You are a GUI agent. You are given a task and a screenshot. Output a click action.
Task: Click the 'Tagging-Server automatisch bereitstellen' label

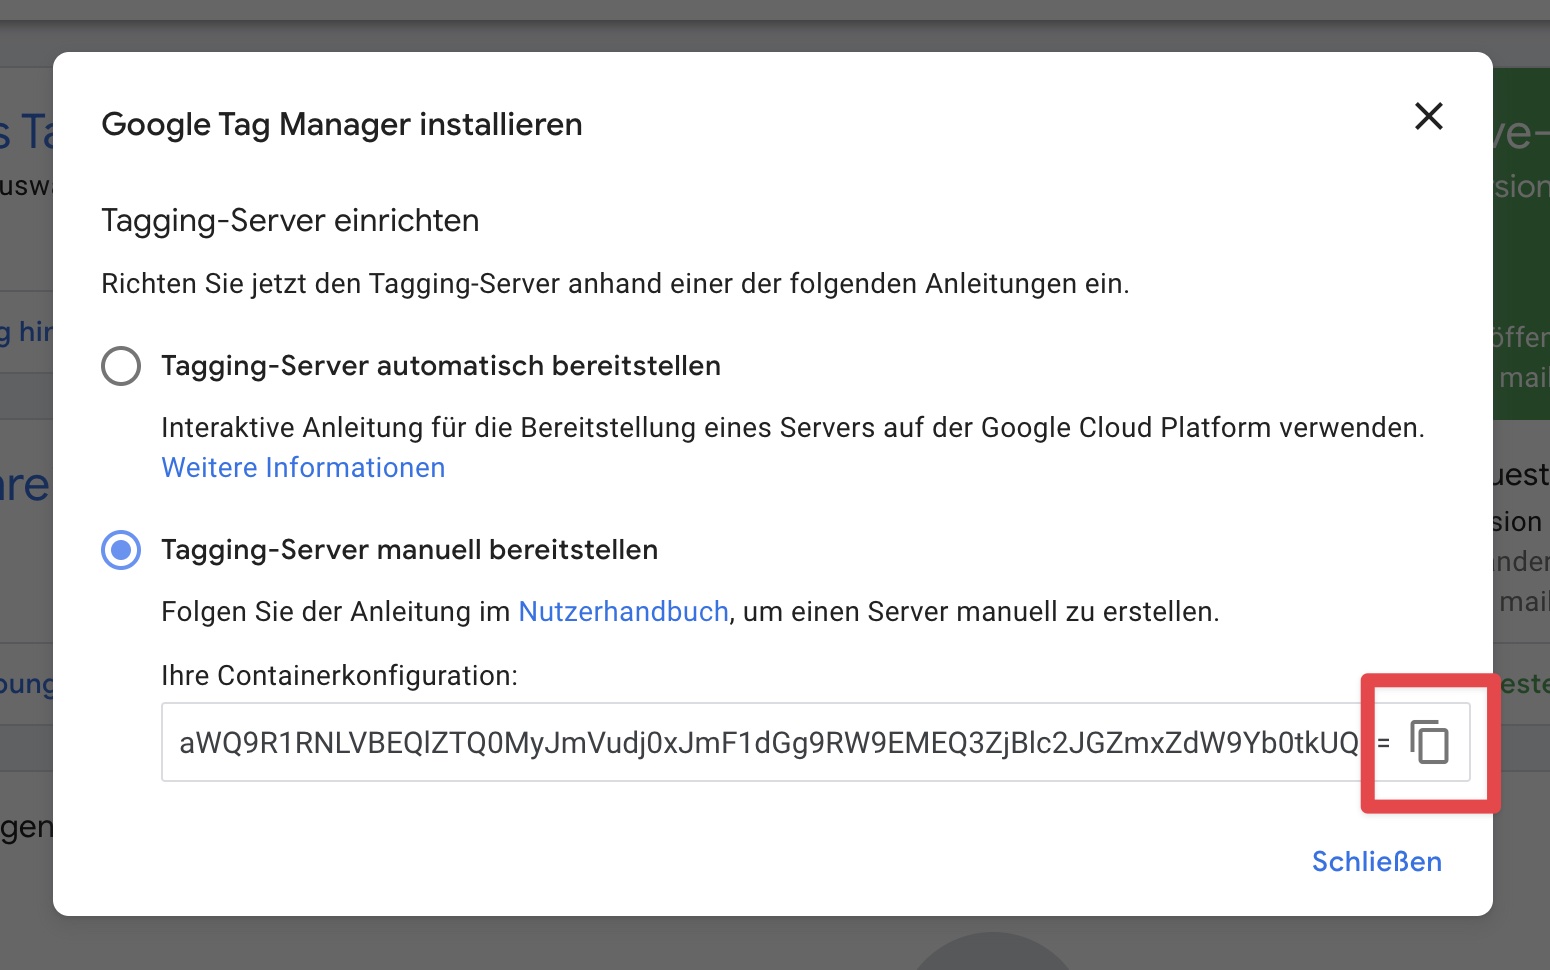[440, 366]
